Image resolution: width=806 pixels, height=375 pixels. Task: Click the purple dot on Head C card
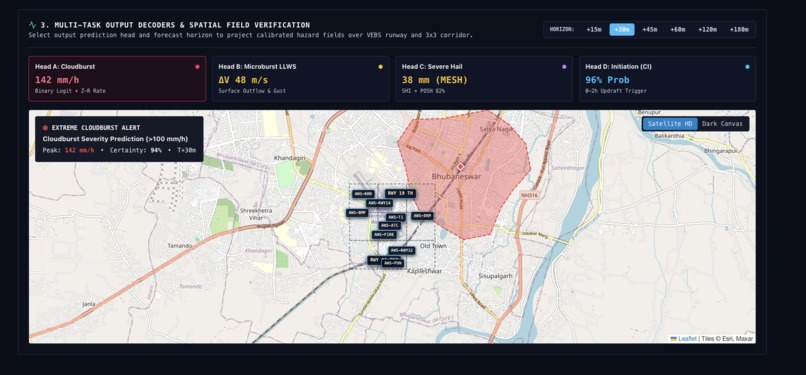pyautogui.click(x=564, y=67)
